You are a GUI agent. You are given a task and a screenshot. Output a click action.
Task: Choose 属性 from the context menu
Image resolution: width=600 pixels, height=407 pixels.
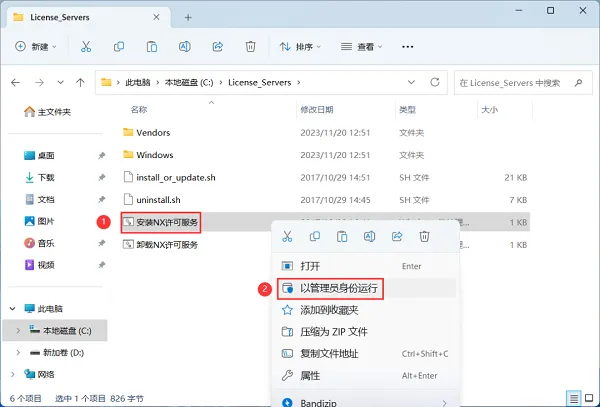pos(365,376)
